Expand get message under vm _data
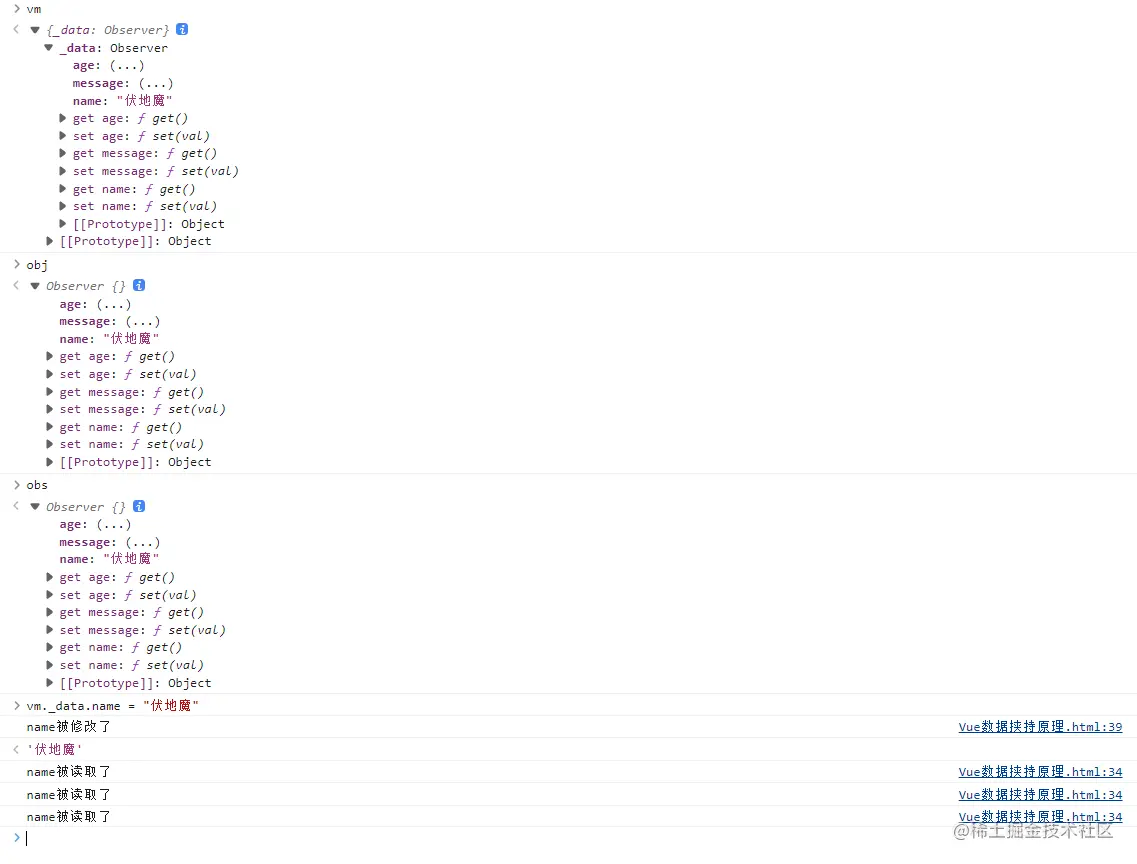The height and width of the screenshot is (864, 1137). pyautogui.click(x=62, y=153)
